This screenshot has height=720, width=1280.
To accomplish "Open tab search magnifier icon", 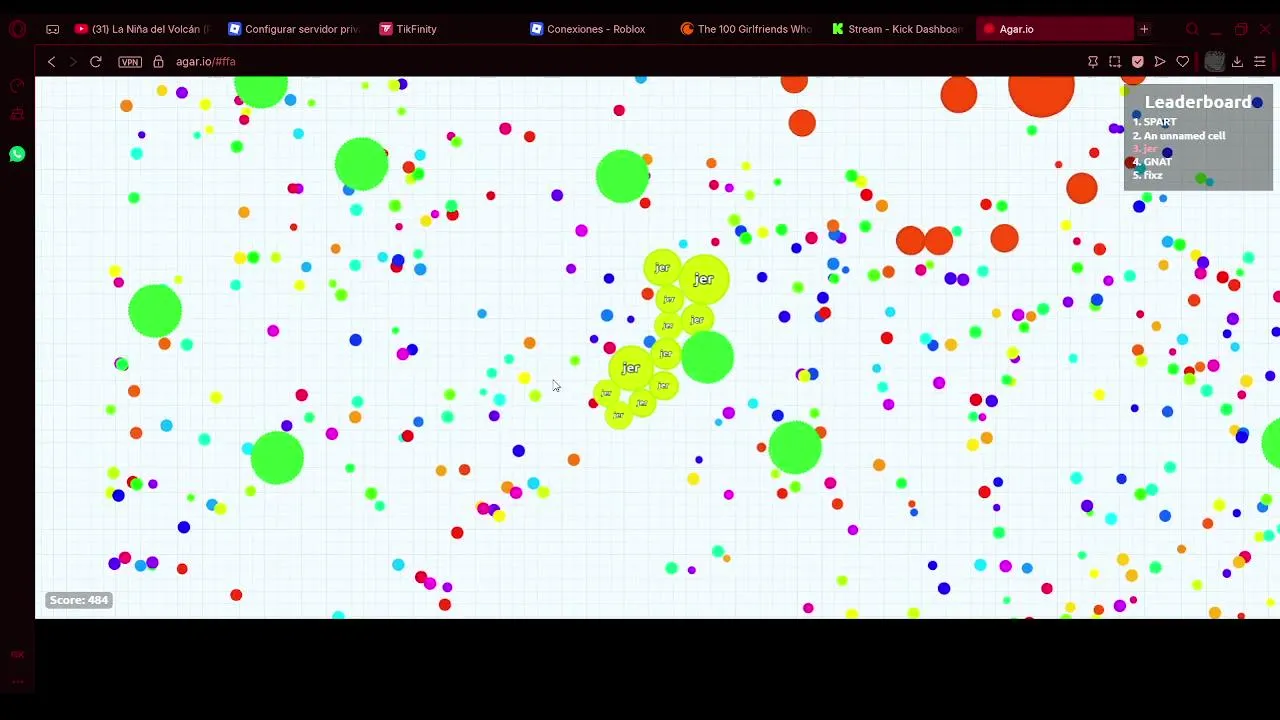I will 1192,29.
